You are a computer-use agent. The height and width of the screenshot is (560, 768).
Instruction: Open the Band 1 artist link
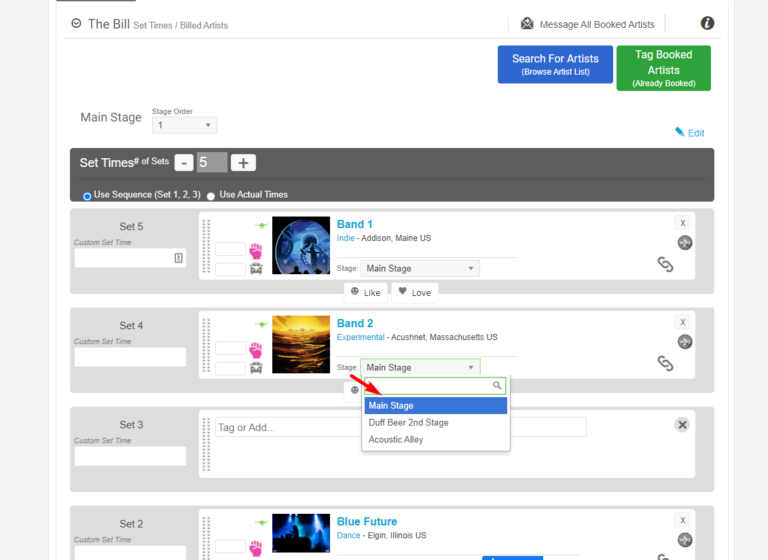point(355,224)
